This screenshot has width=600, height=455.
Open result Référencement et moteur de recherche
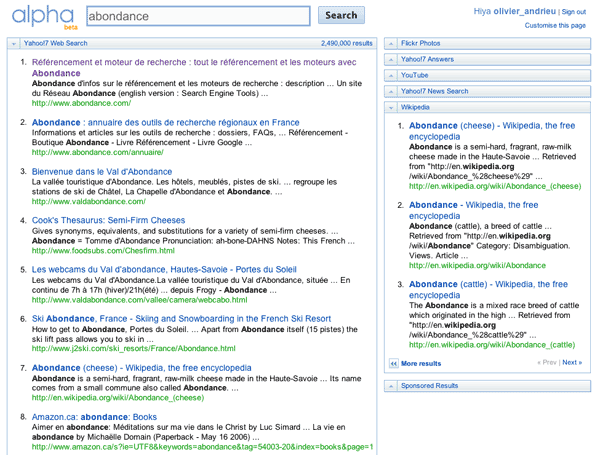[x=194, y=67]
